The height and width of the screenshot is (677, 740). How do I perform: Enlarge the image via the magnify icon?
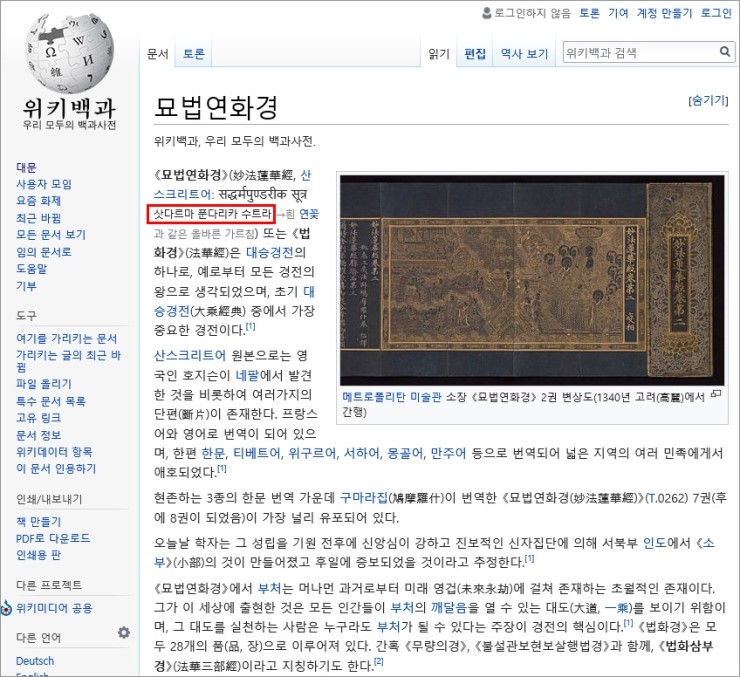tap(716, 393)
